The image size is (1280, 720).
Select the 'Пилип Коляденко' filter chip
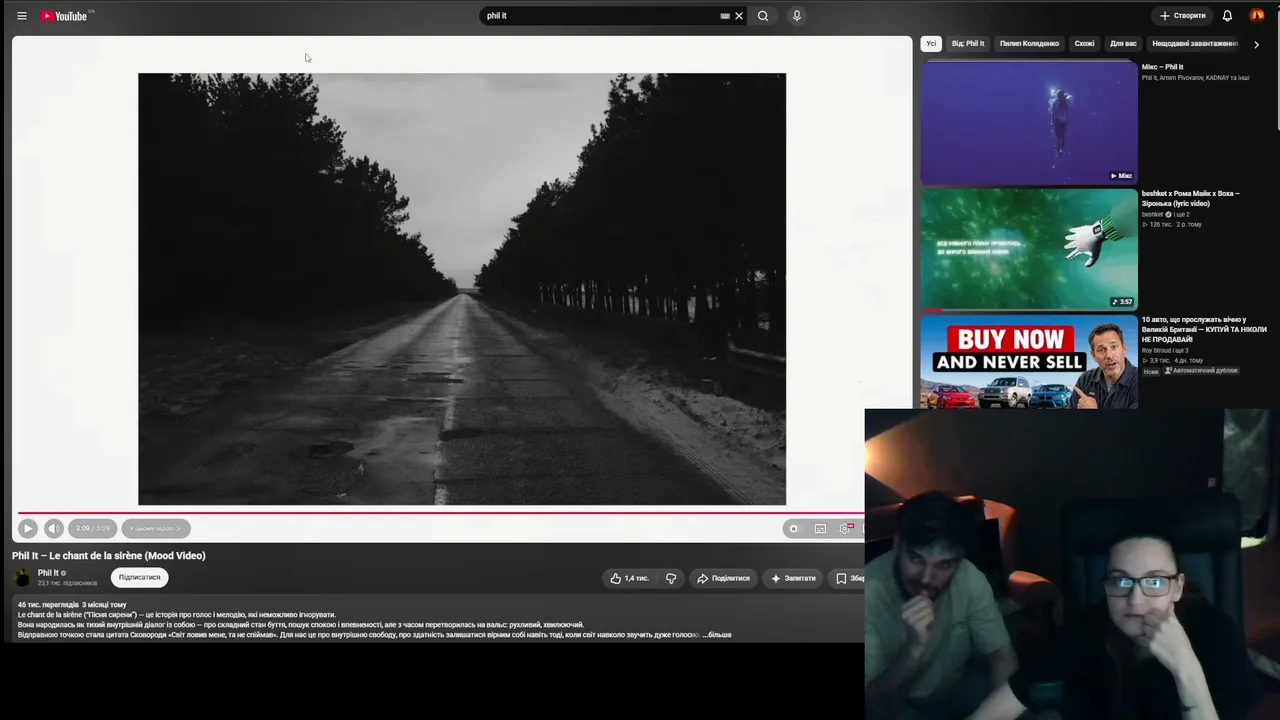click(x=1029, y=44)
